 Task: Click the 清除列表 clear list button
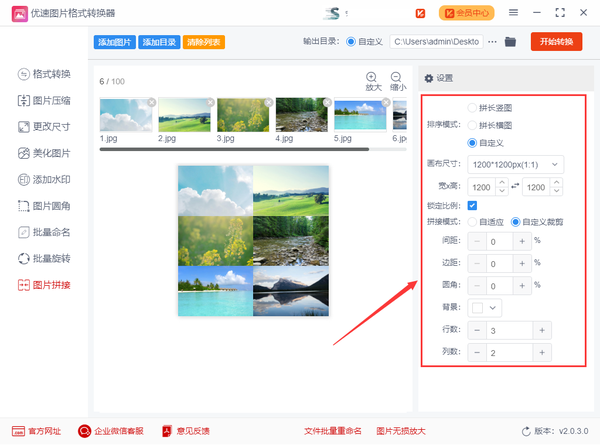coord(204,42)
